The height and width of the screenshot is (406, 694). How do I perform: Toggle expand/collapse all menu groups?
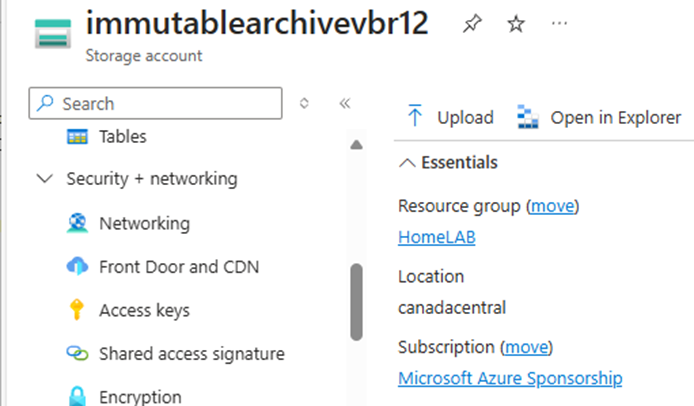click(x=305, y=103)
